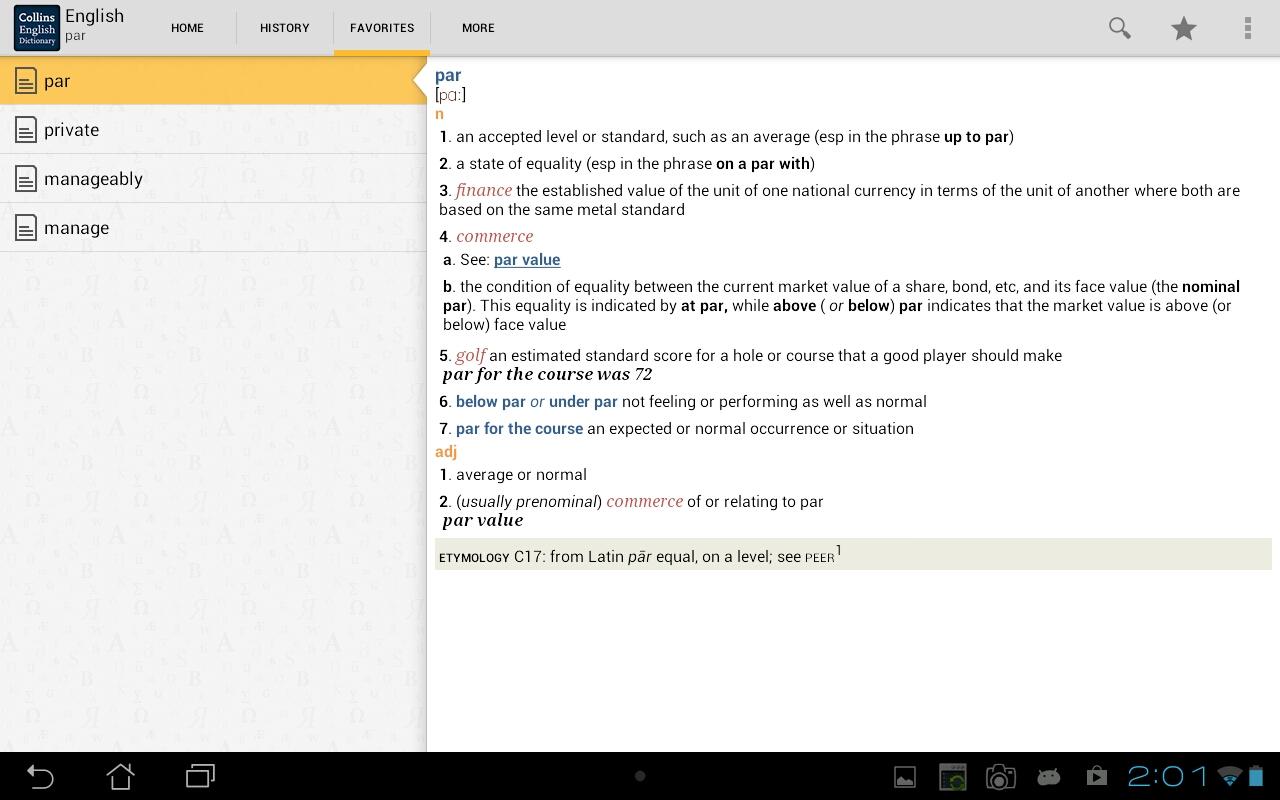Open the search magnifier icon
This screenshot has width=1280, height=800.
point(1119,28)
